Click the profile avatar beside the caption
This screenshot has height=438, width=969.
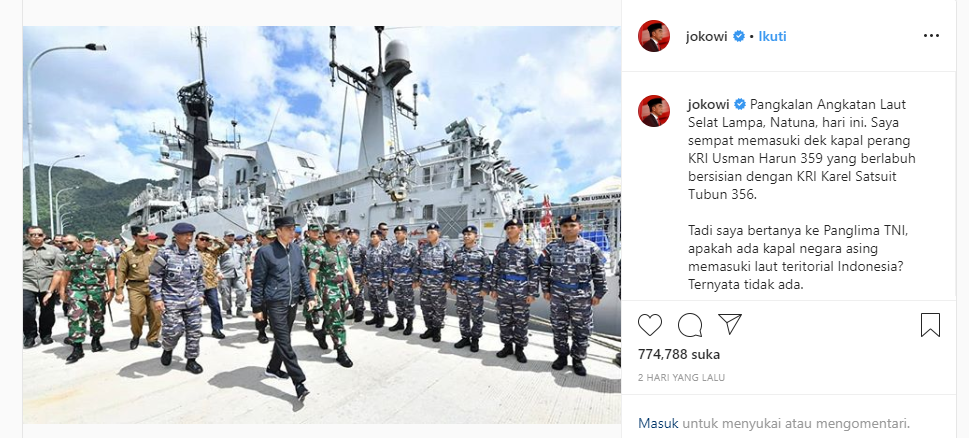tap(654, 111)
